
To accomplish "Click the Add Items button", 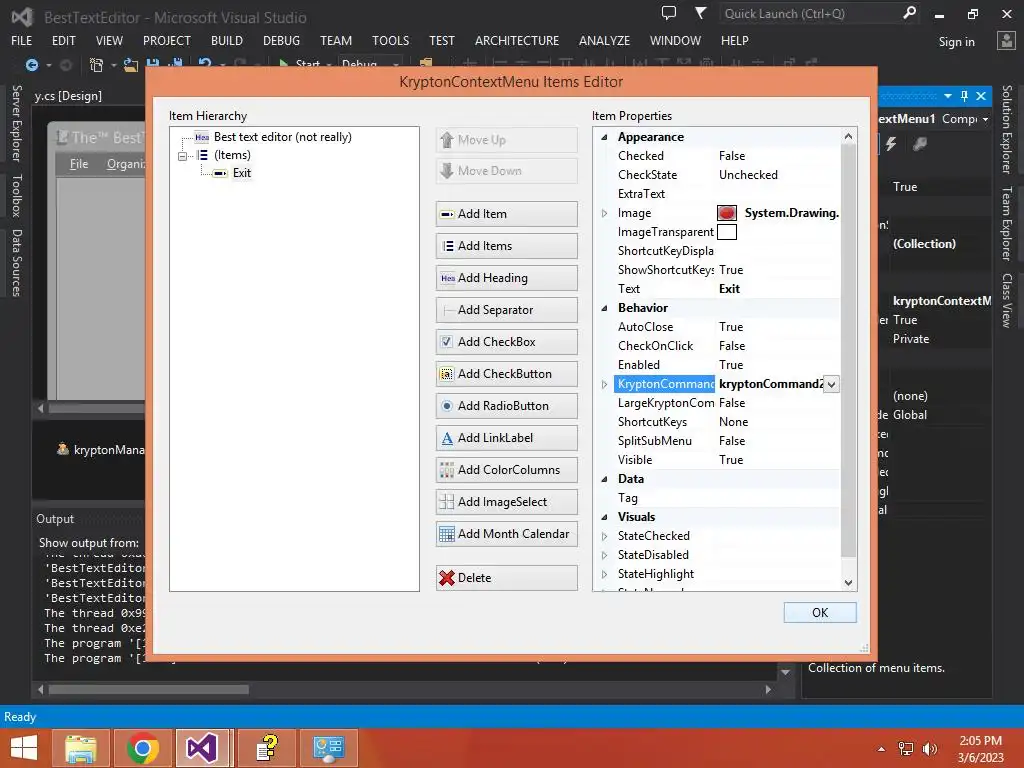I will [506, 246].
